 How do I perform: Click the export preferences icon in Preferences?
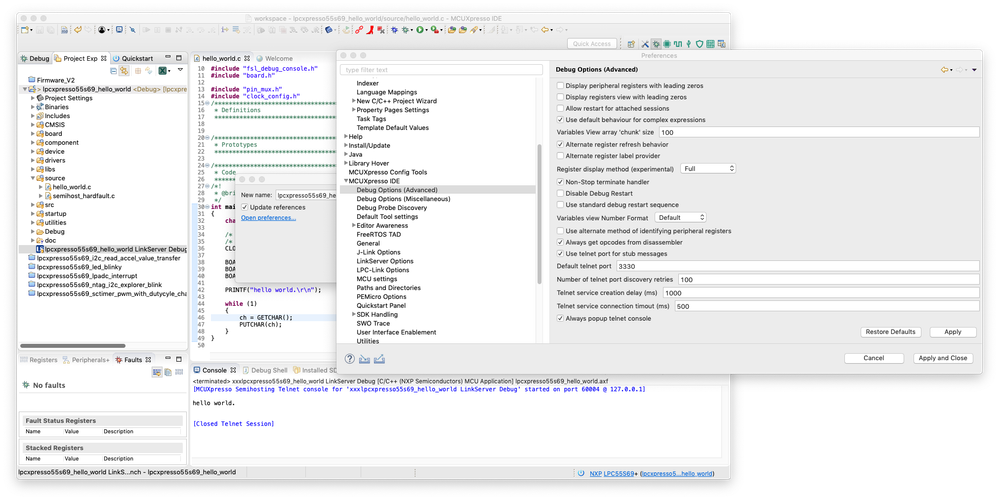(x=379, y=359)
